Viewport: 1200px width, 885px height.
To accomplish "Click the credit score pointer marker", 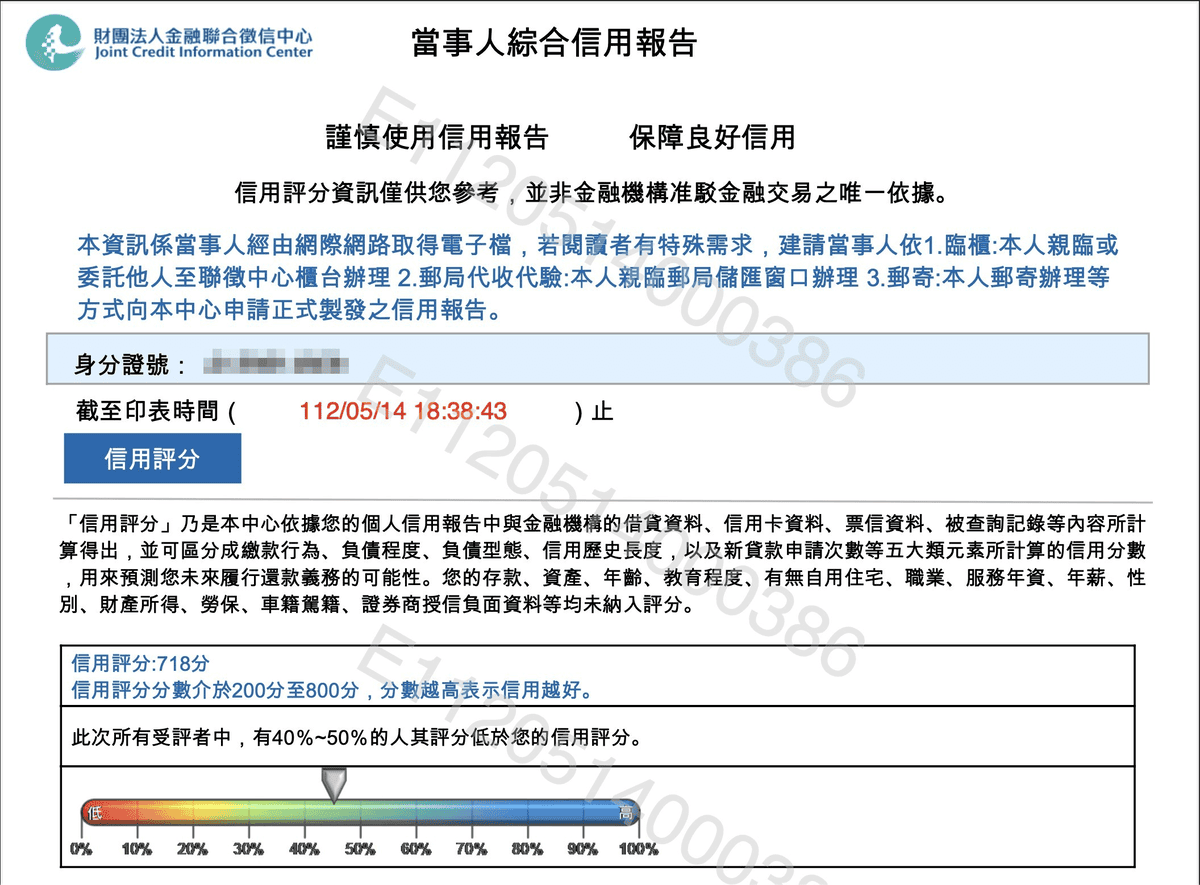I will [333, 784].
